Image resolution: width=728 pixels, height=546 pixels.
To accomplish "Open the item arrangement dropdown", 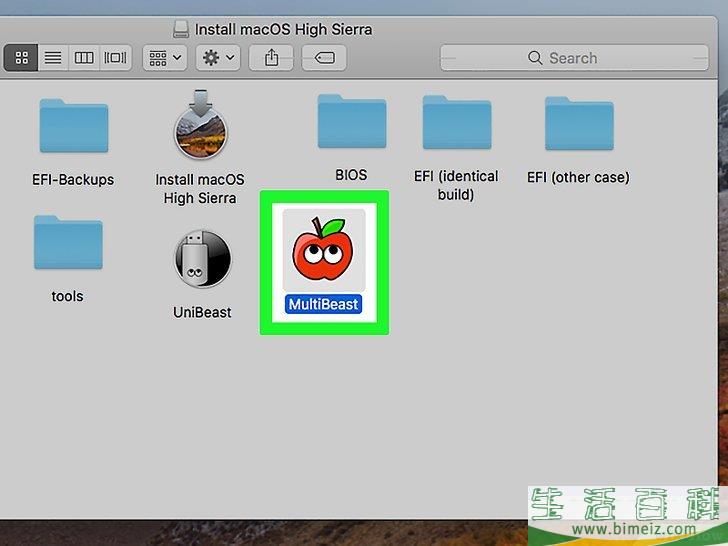I will click(x=165, y=58).
